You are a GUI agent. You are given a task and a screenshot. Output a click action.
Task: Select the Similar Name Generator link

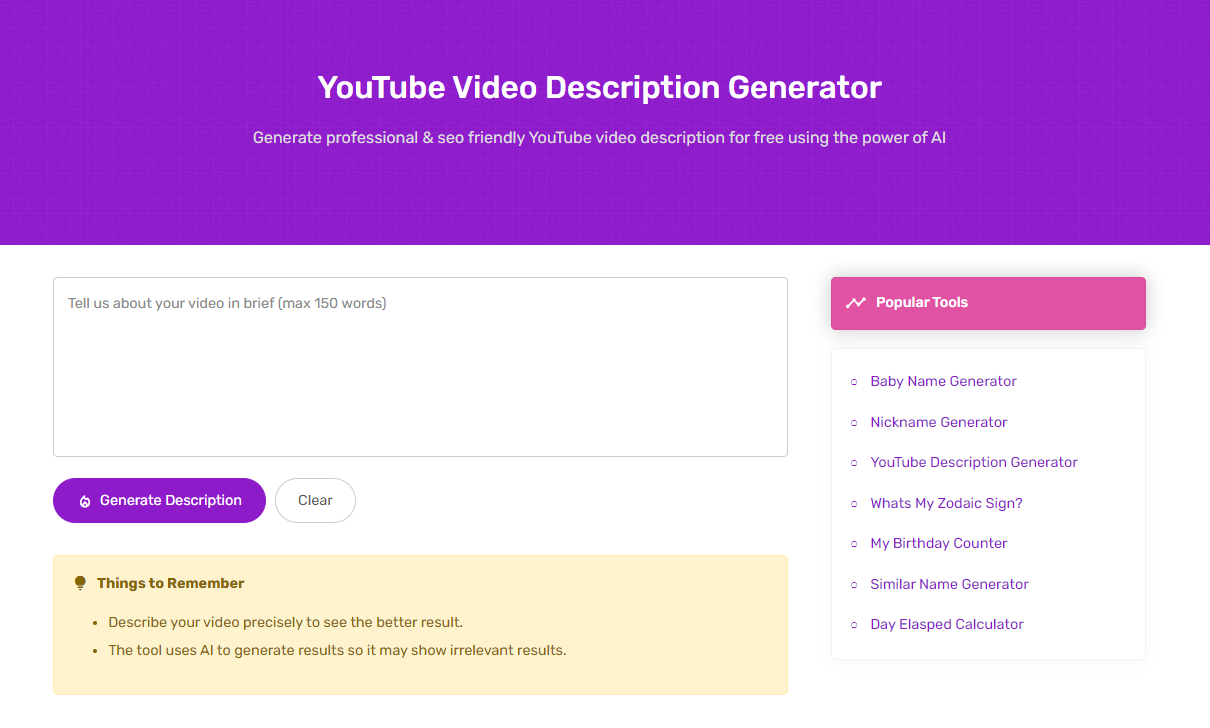coord(949,584)
